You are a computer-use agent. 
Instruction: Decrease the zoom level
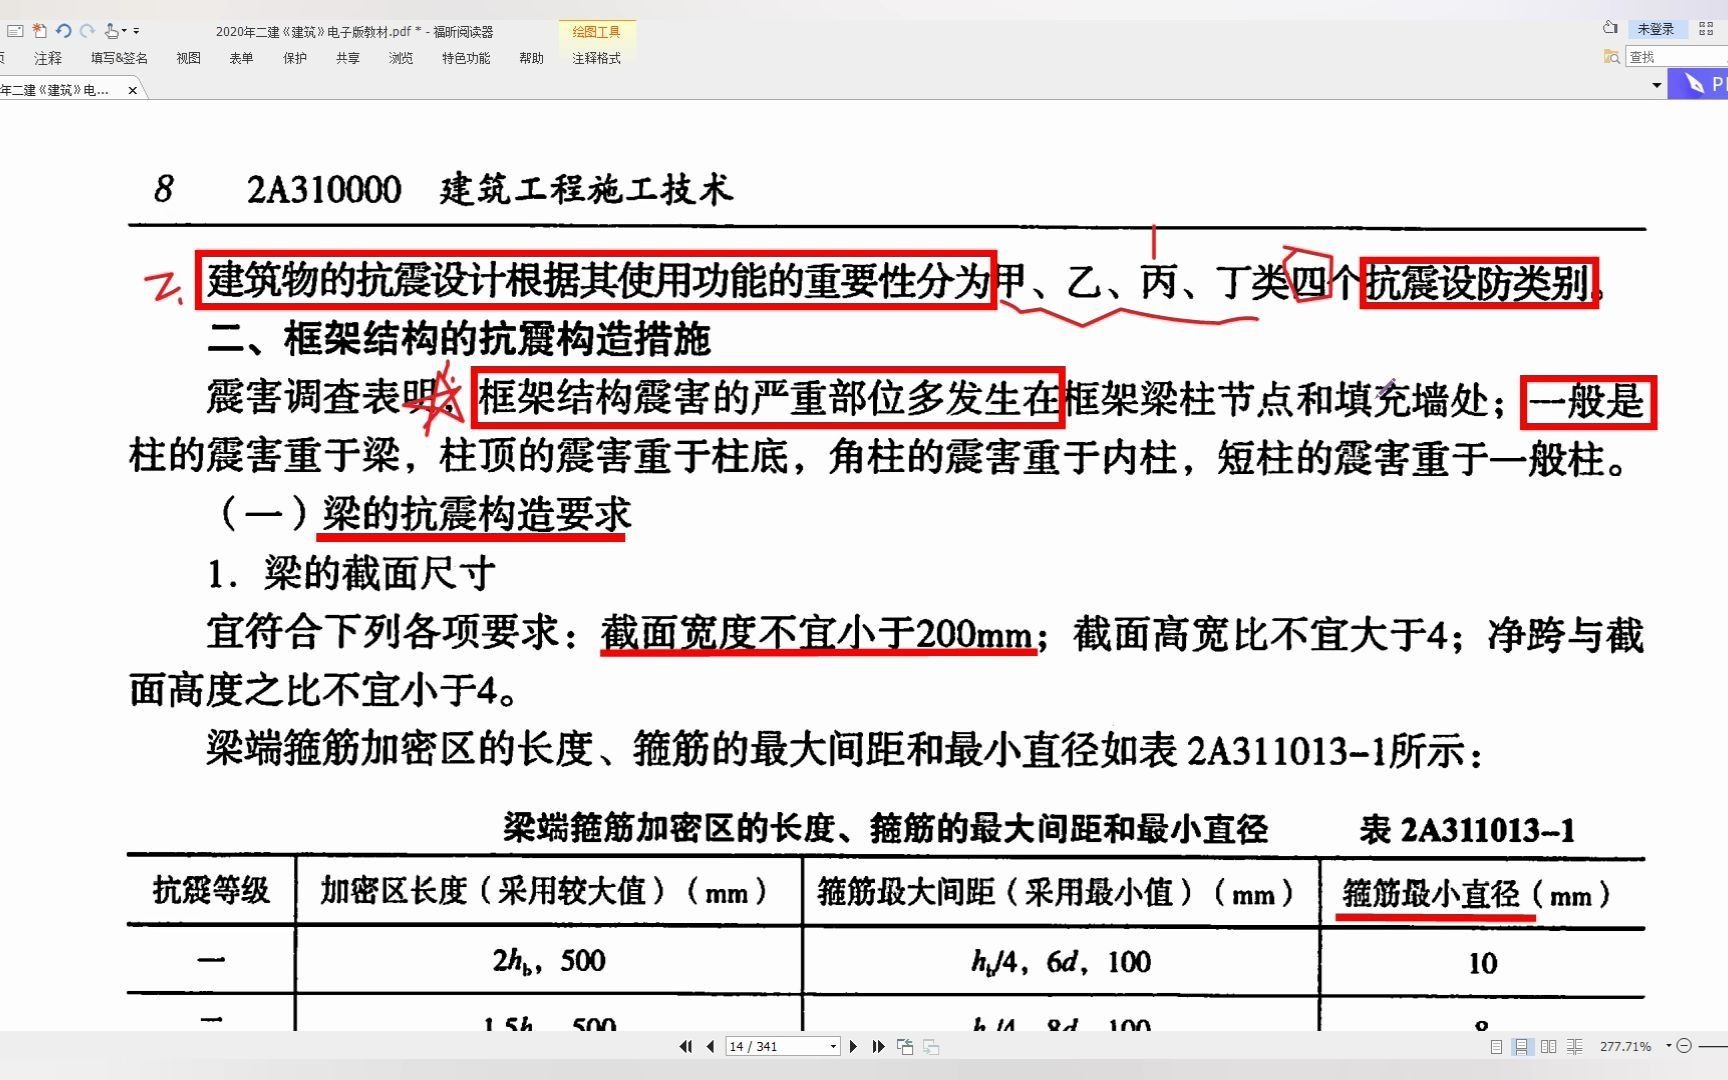[x=1684, y=1046]
